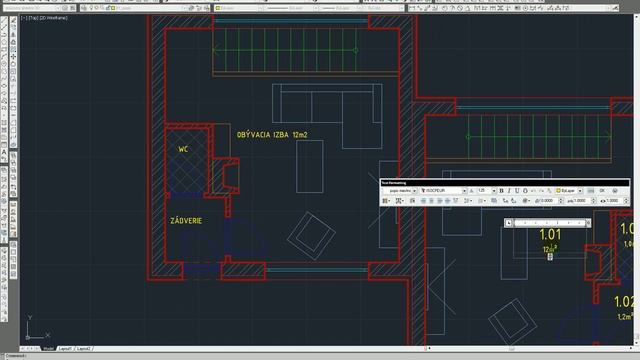The image size is (640, 360).
Task: Click the OBÝVACIA IZBA 12m2 room label
Action: (x=272, y=134)
